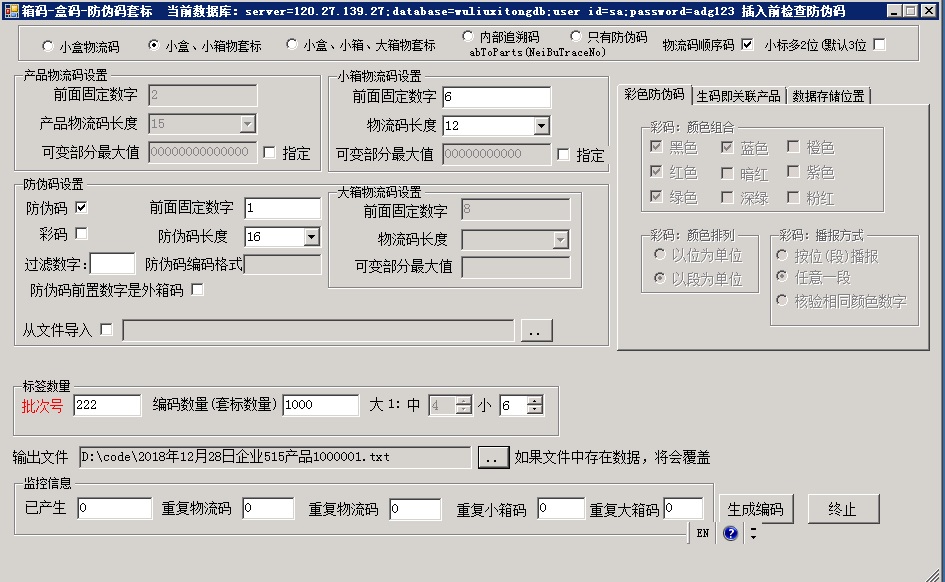Expand the 防伪码长度 dropdown
945x582 pixels.
[x=311, y=237]
